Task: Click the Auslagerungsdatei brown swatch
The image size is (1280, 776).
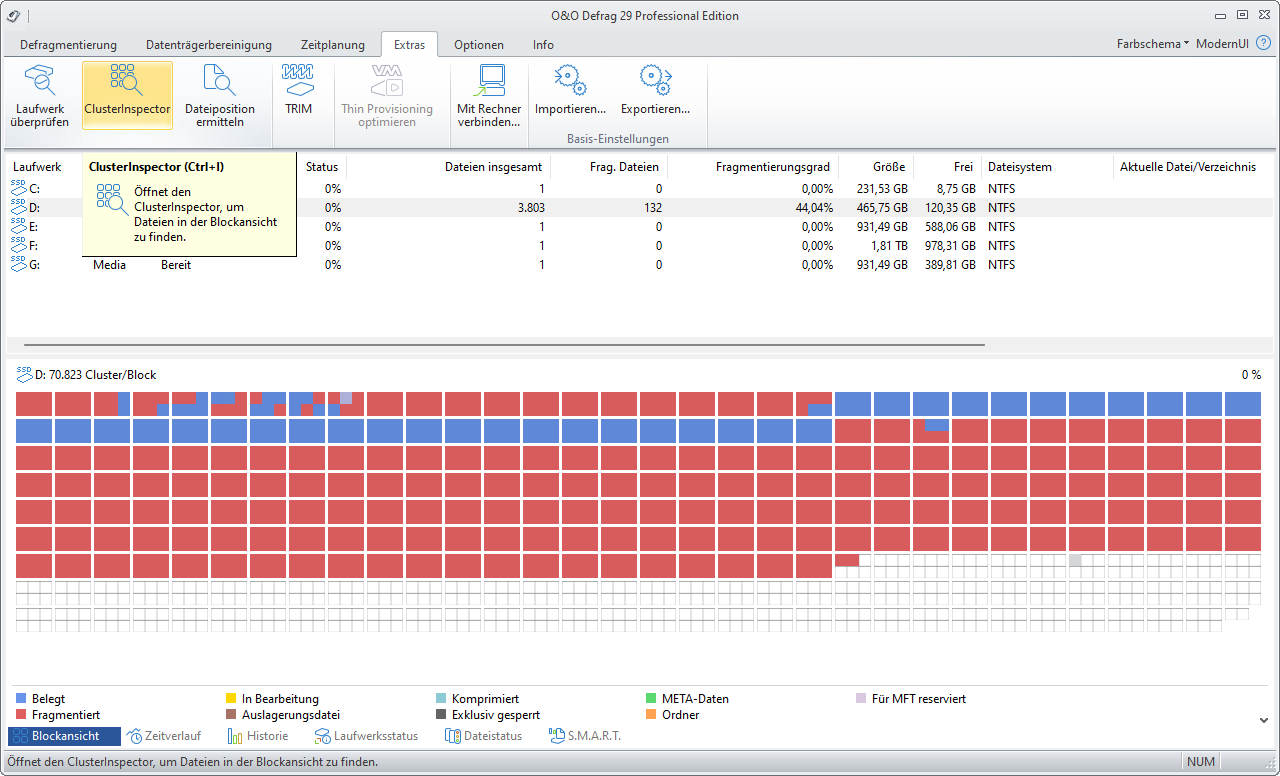Action: tap(231, 715)
